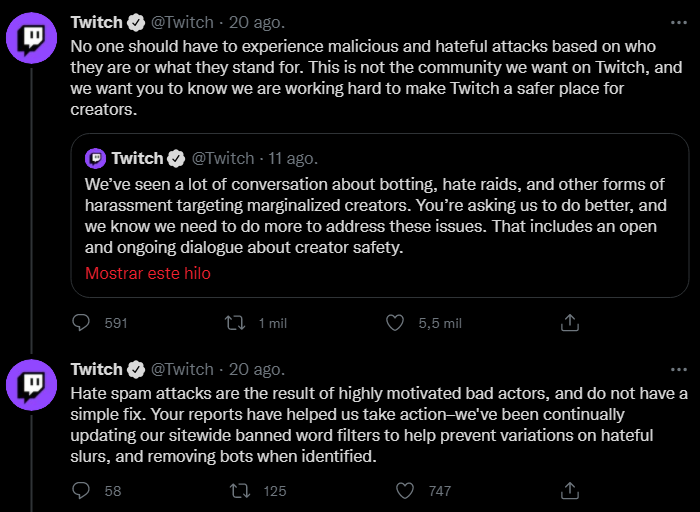Like the tweet with 747 likes
Viewport: 700px width, 512px height.
pos(404,490)
